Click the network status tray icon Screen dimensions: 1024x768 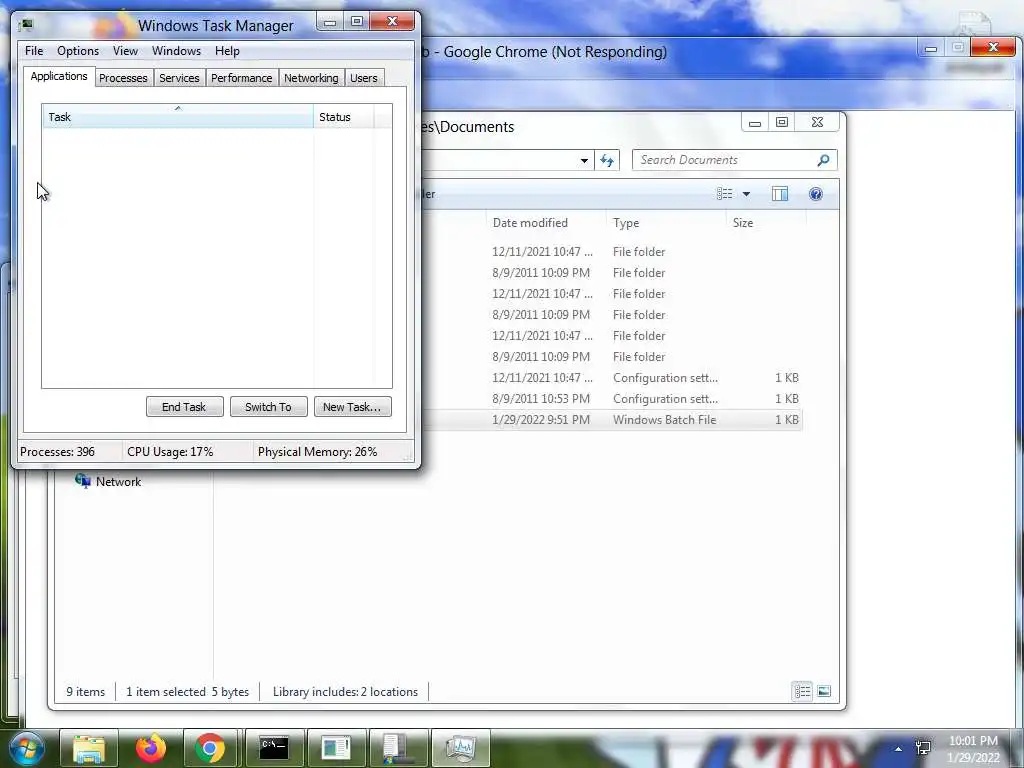coord(923,748)
